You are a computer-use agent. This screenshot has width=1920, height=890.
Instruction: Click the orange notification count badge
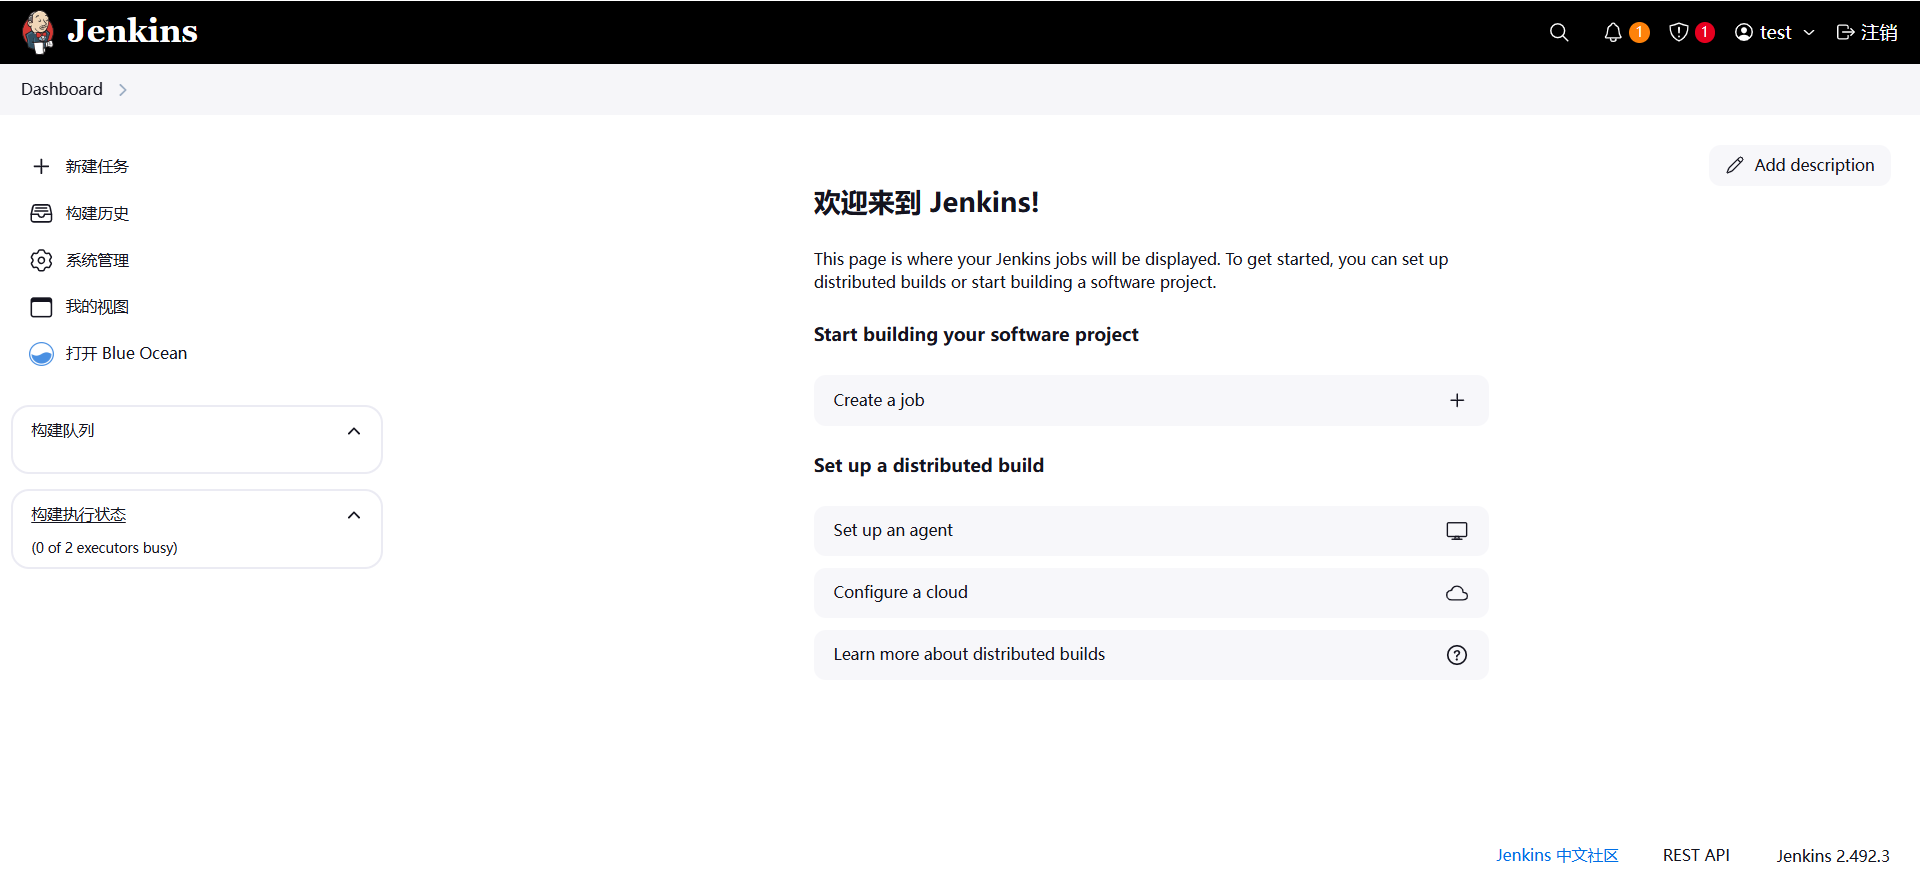click(x=1639, y=32)
